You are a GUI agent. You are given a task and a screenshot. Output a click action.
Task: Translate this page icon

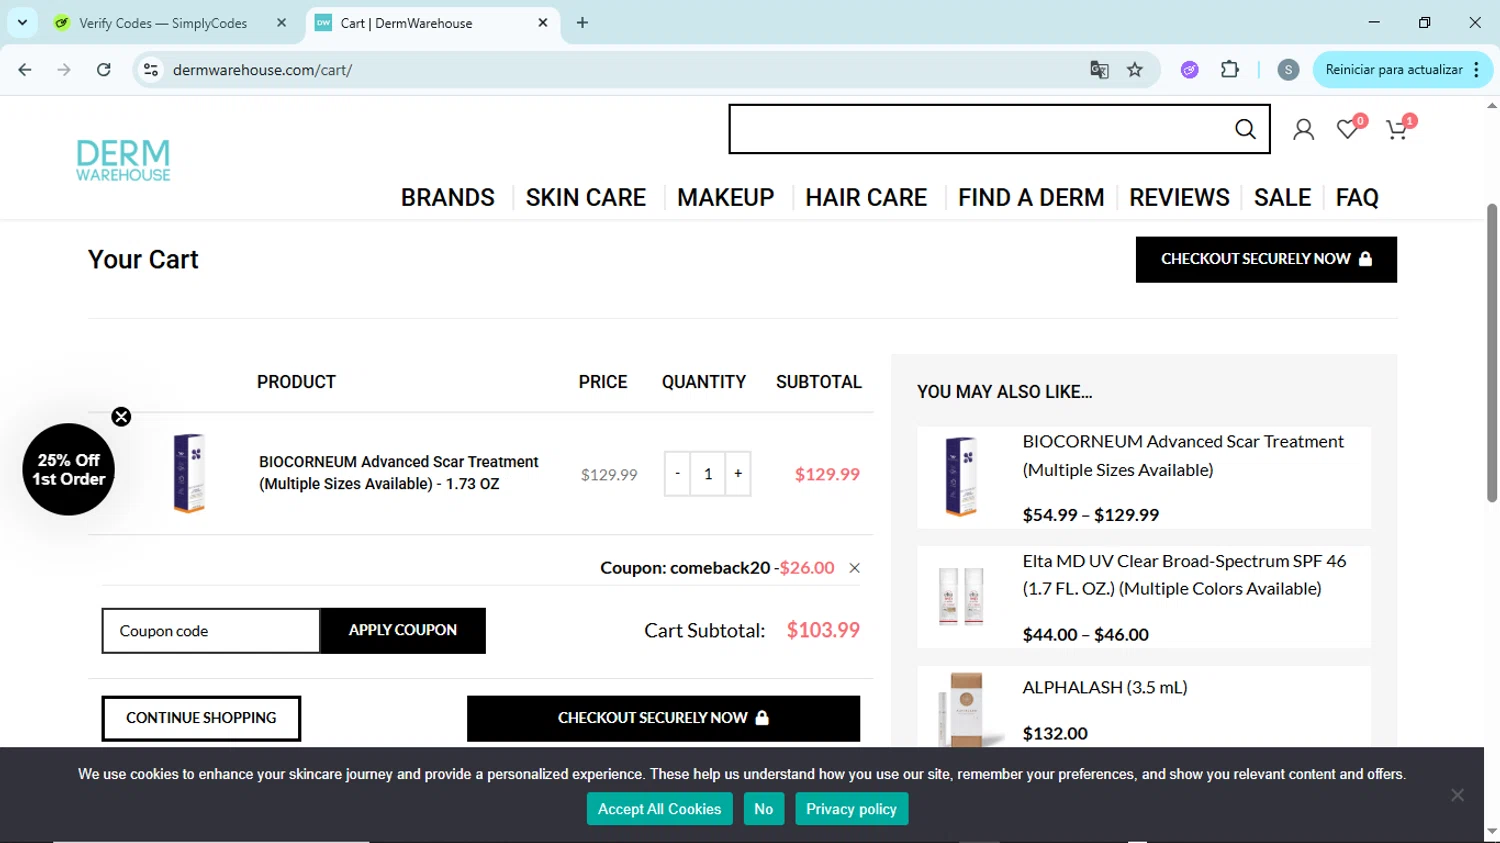[x=1099, y=70]
